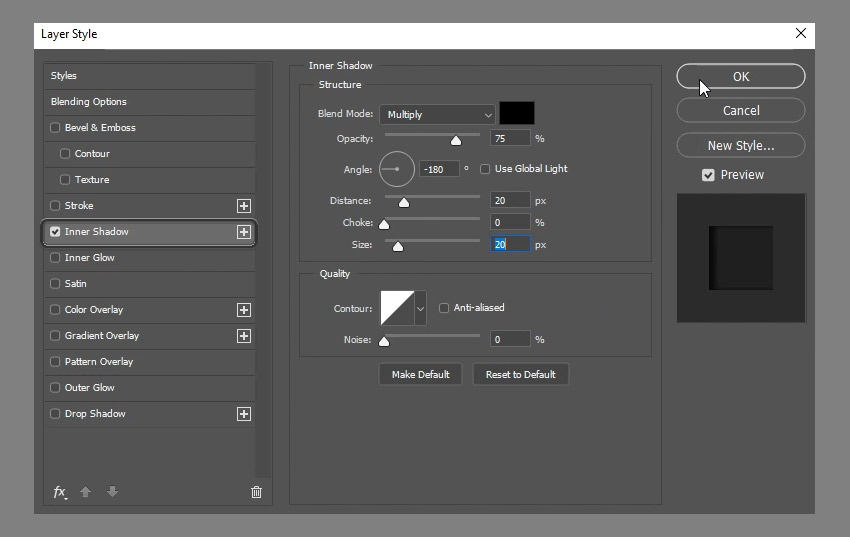Screen dimensions: 850x537
Task: Open the Blend Mode Multiply dropdown
Action: 437,115
